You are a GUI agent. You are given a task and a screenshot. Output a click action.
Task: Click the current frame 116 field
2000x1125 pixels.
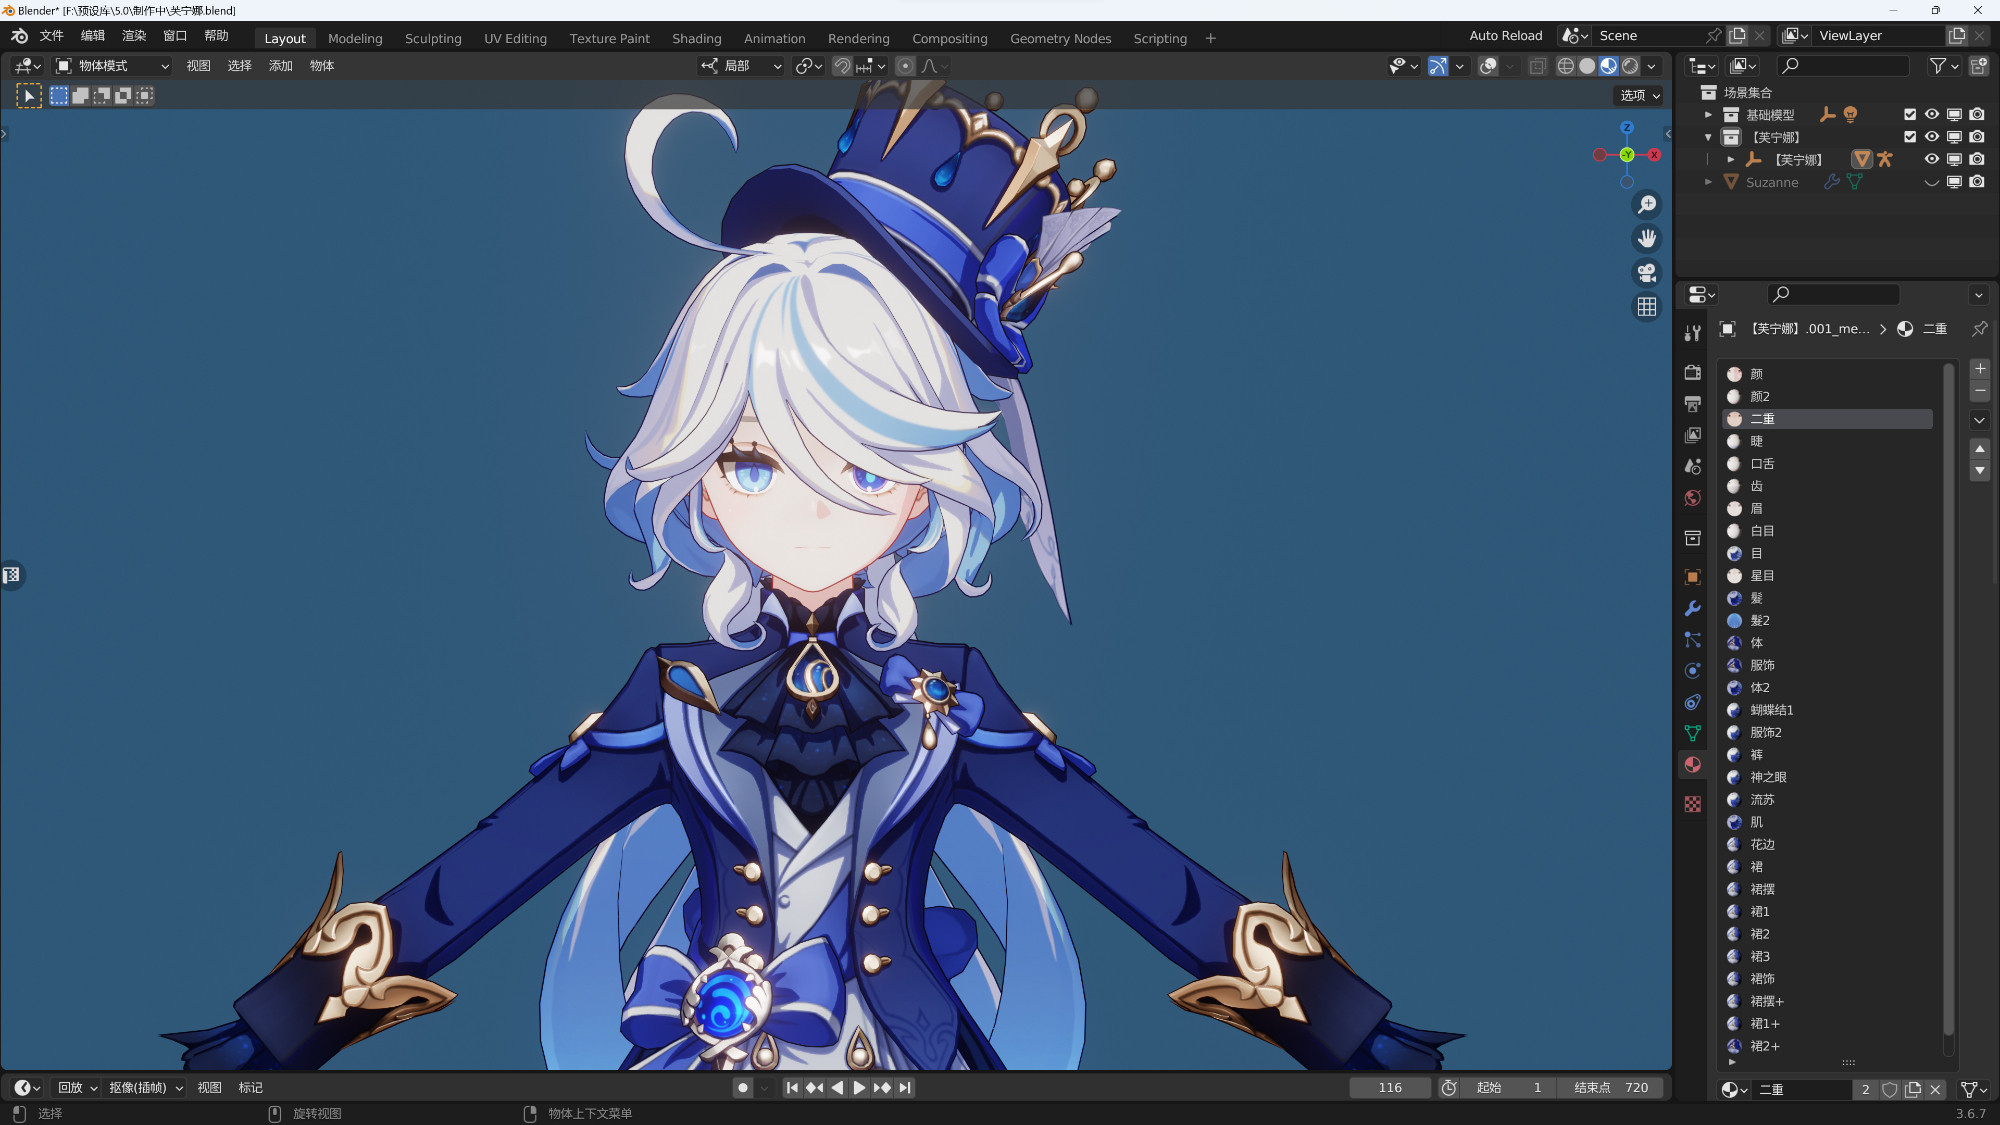coord(1389,1088)
